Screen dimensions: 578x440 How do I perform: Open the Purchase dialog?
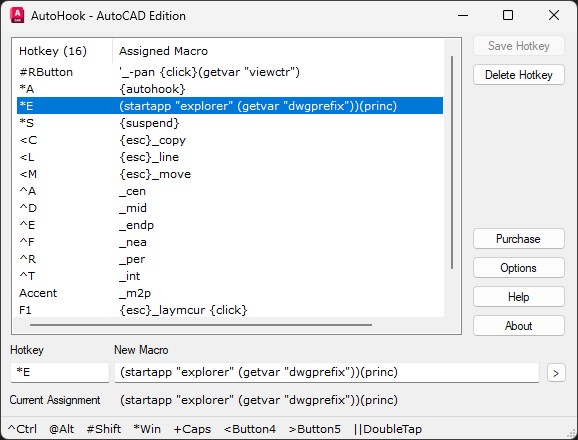tap(519, 239)
